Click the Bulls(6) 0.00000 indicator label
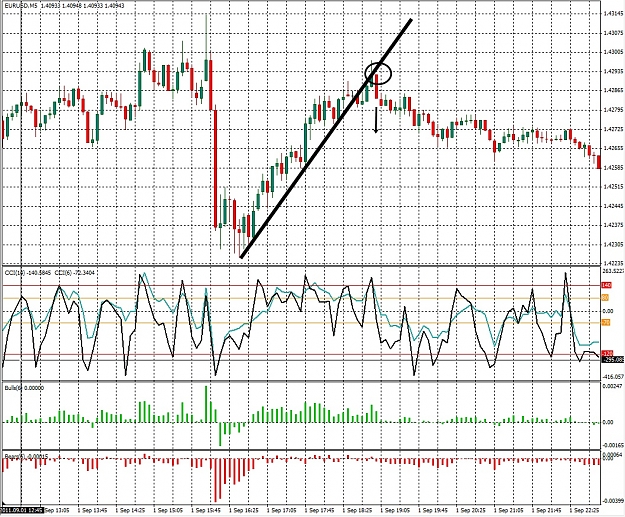 click(x=24, y=388)
